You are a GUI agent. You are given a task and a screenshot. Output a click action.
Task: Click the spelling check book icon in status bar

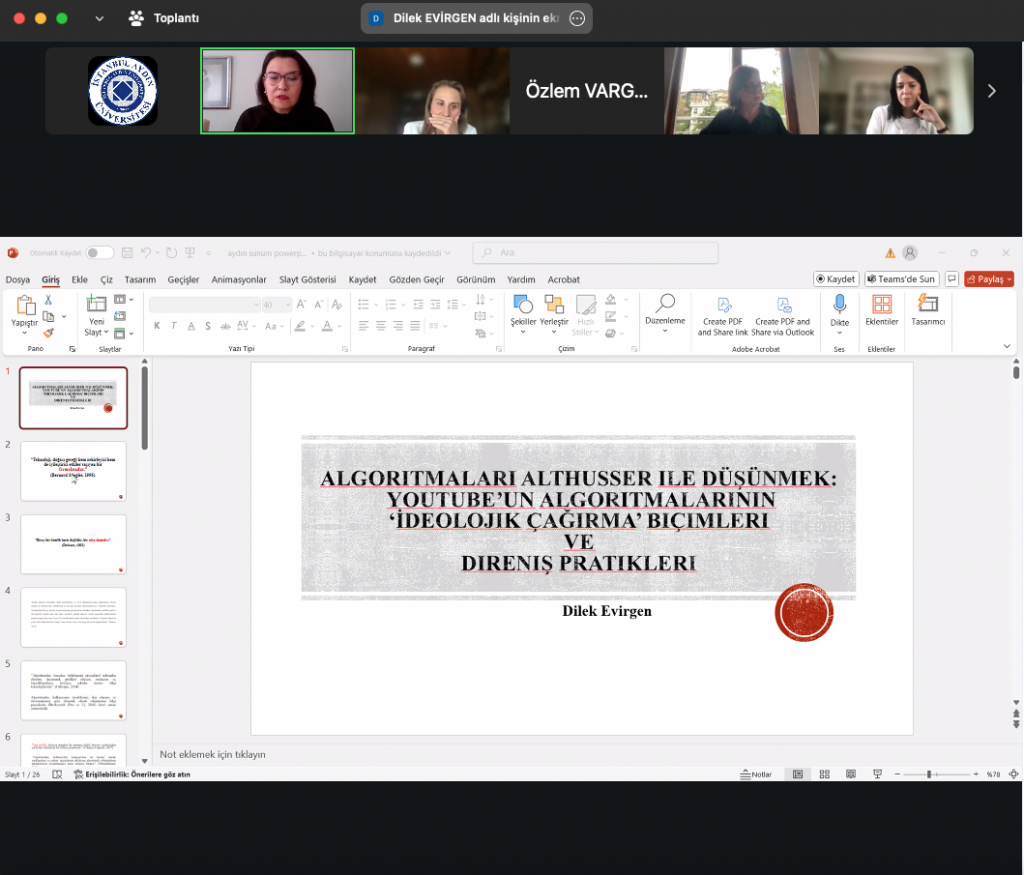point(57,774)
